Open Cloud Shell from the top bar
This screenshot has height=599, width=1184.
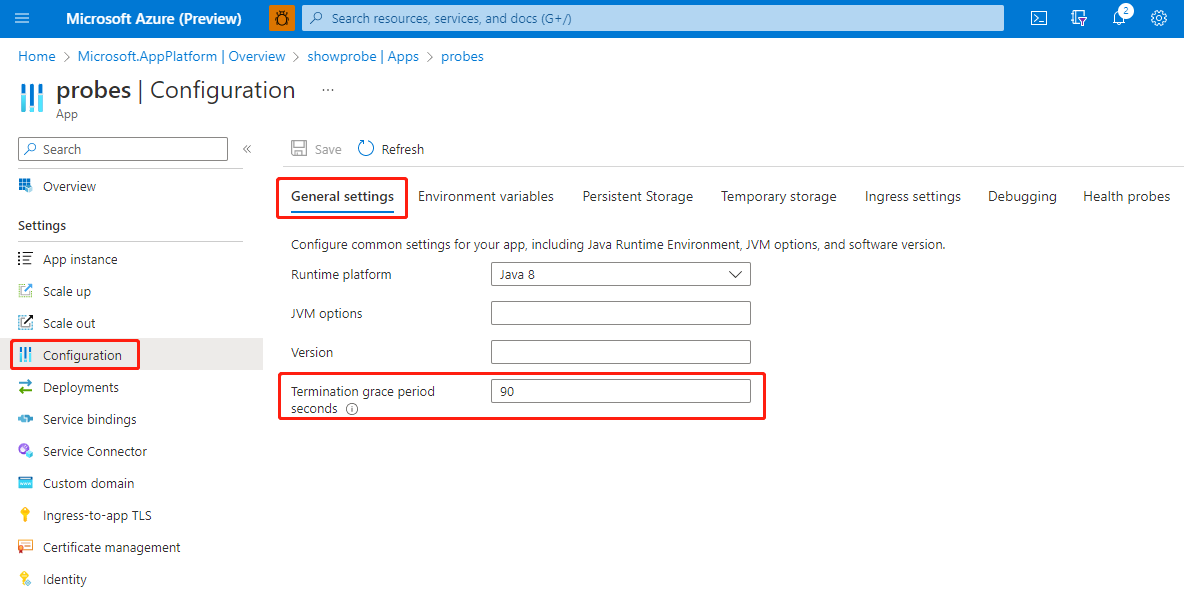(1039, 18)
